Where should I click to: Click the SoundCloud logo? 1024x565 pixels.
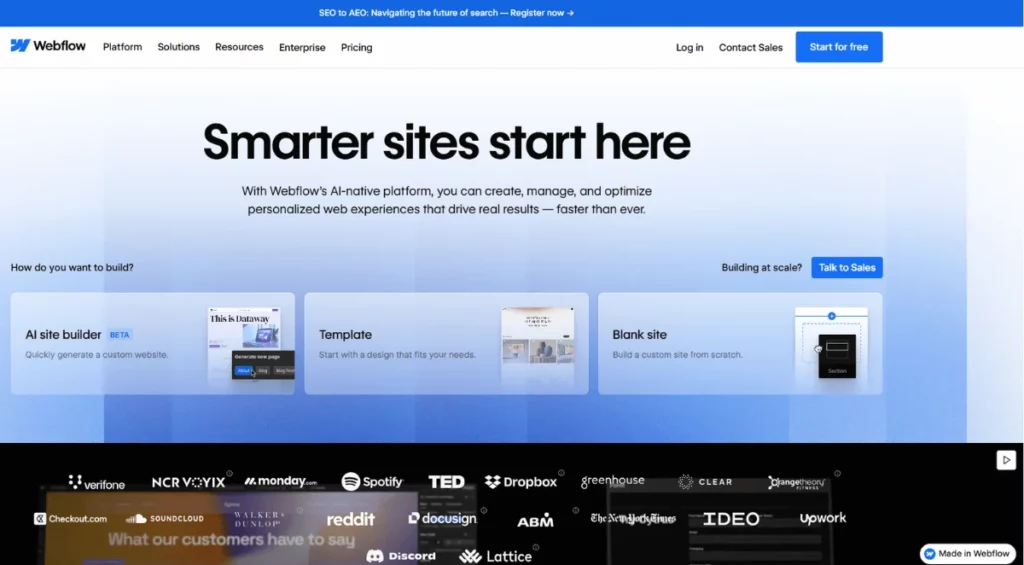pyautogui.click(x=165, y=519)
